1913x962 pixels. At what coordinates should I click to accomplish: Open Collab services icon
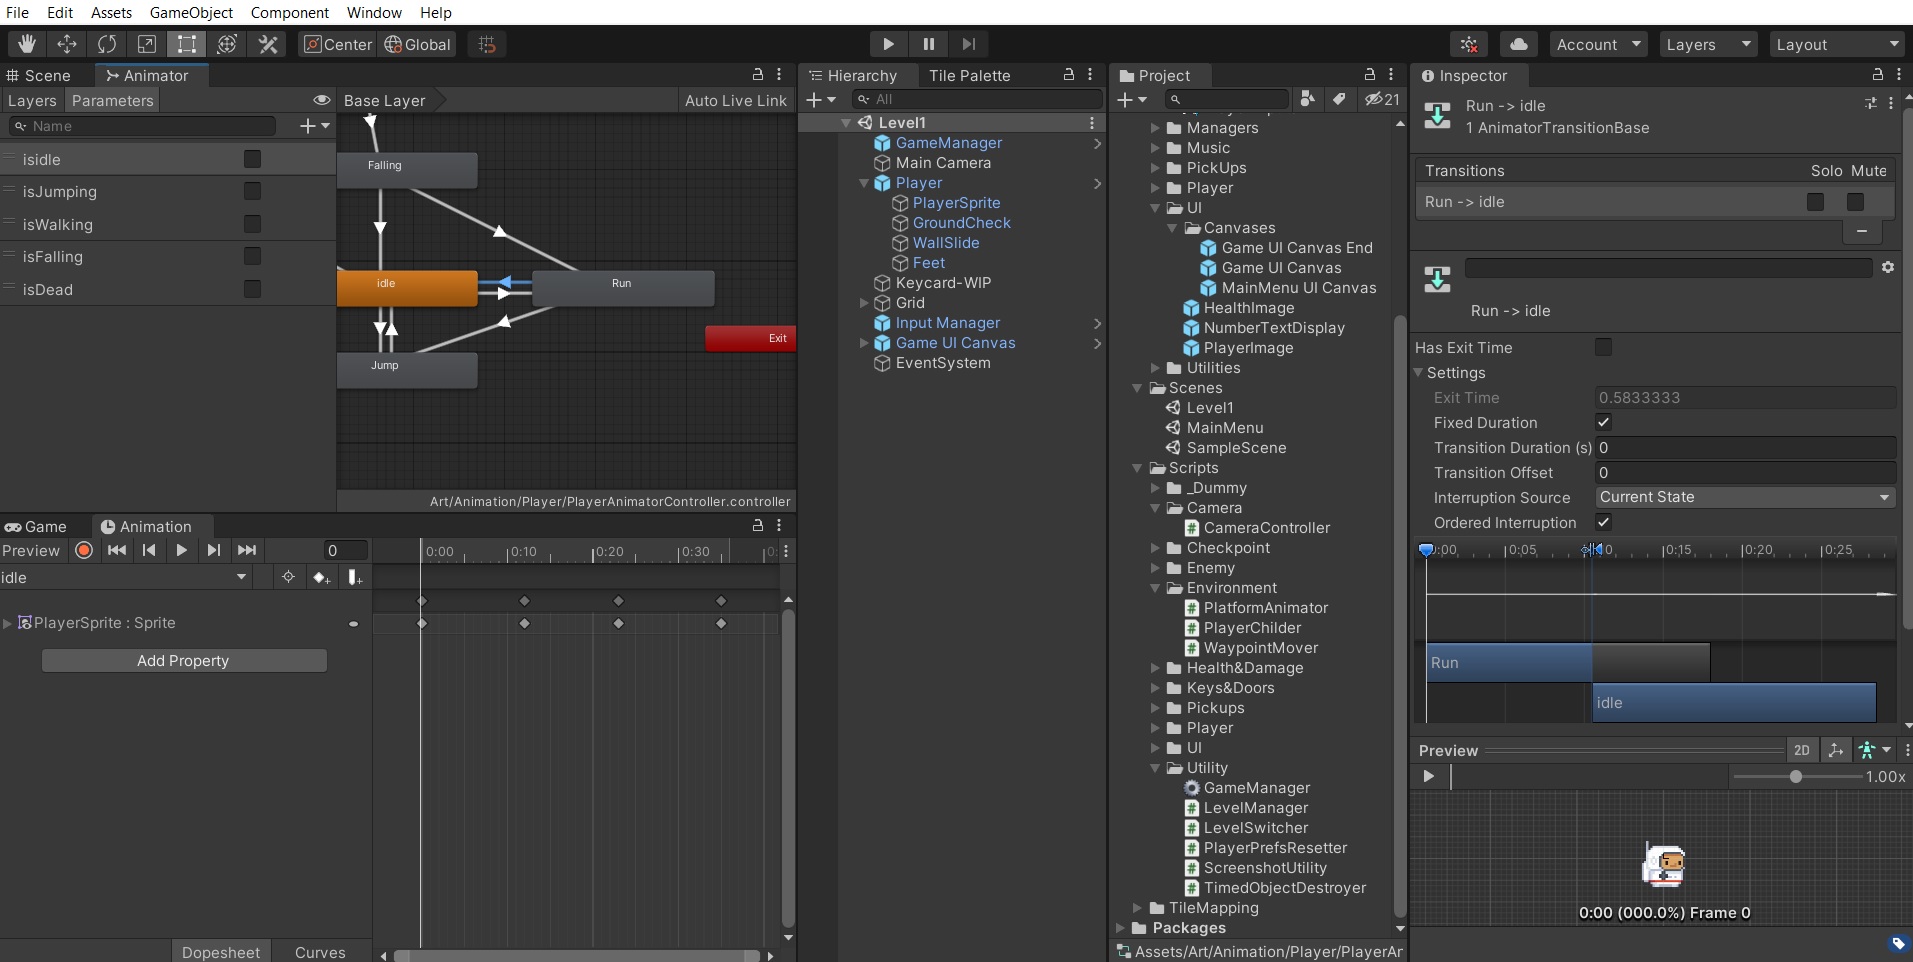point(1469,44)
